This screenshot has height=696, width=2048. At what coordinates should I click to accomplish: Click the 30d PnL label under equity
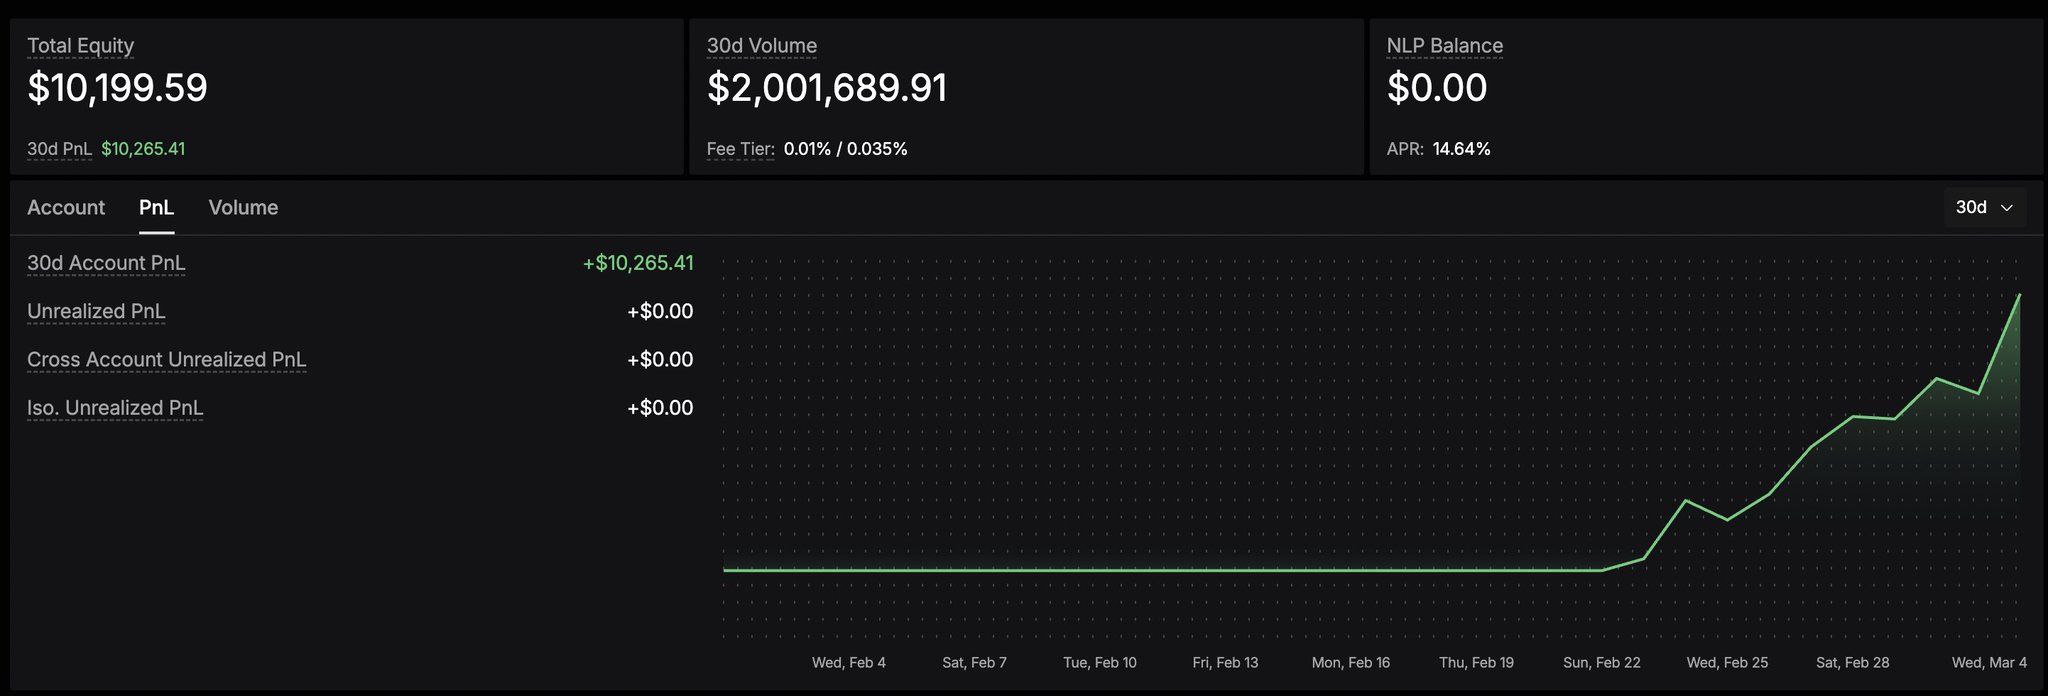click(x=59, y=149)
